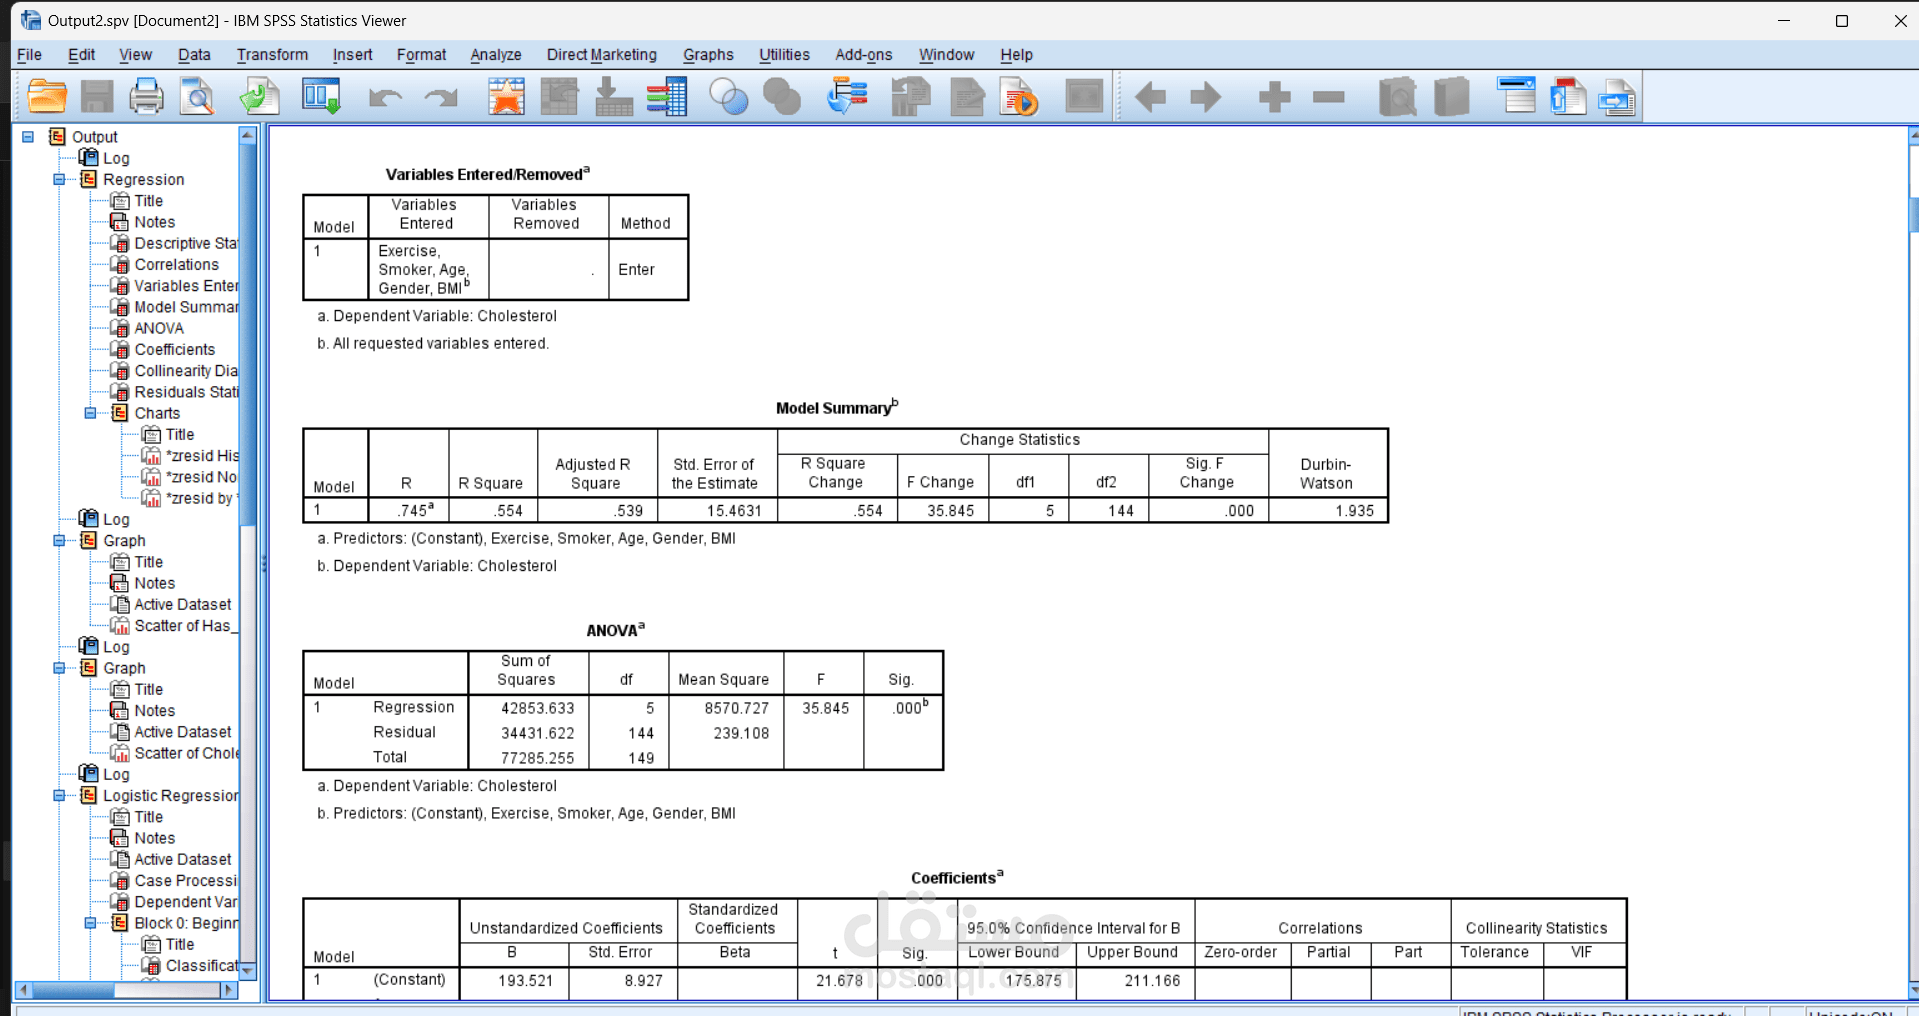Image resolution: width=1919 pixels, height=1016 pixels.
Task: Click the Use Variable Sets circles icon
Action: 728,97
